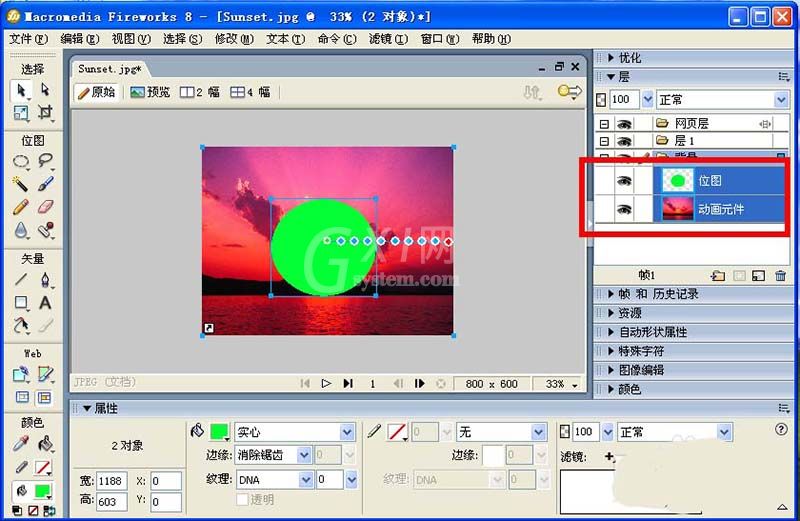This screenshot has width=800, height=521.
Task: Switch to the 预览 view tab
Action: click(x=149, y=92)
